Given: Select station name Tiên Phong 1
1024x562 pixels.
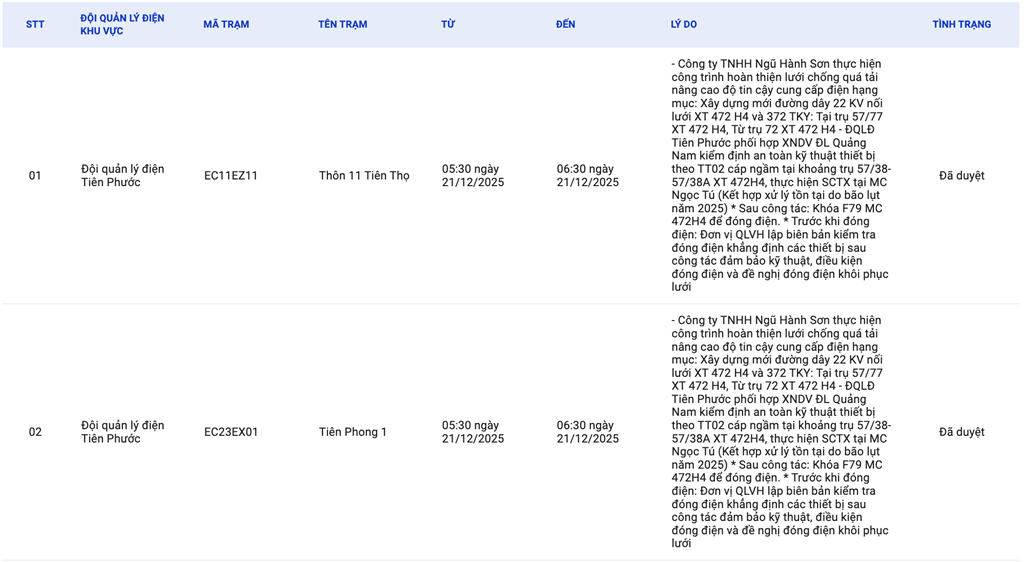Looking at the screenshot, I should click(353, 432).
